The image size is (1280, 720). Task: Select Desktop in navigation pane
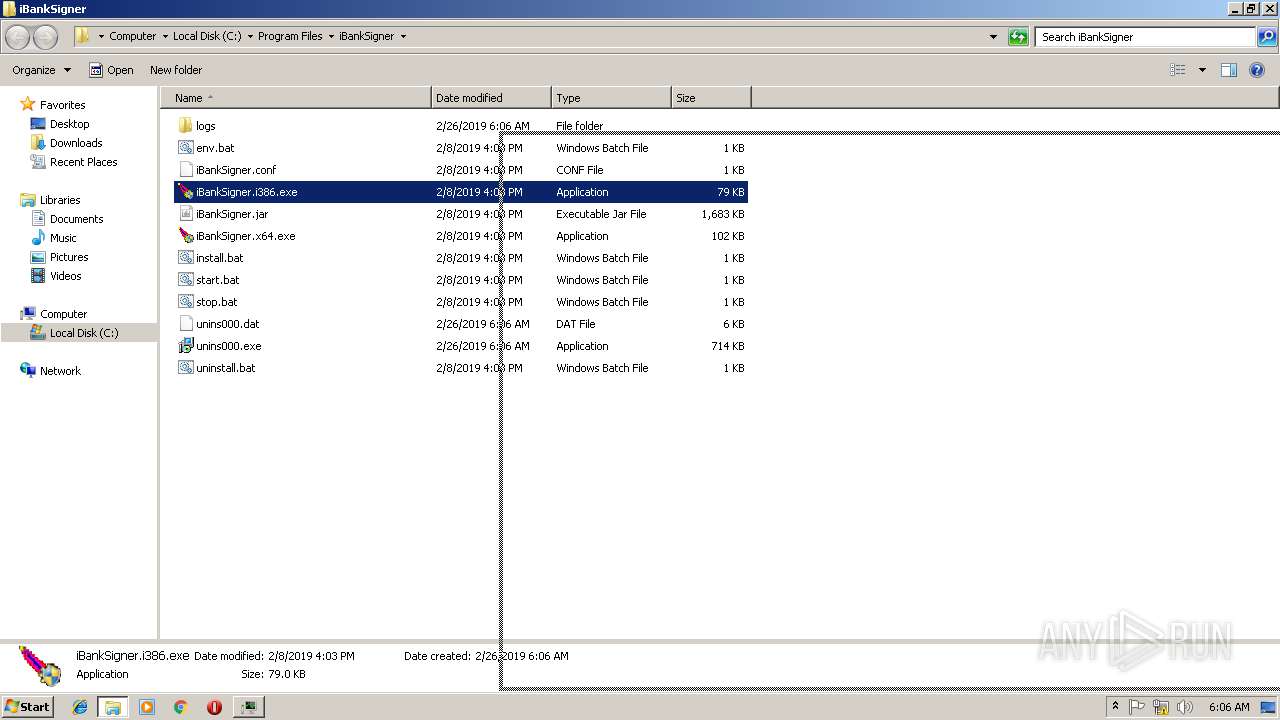(69, 124)
